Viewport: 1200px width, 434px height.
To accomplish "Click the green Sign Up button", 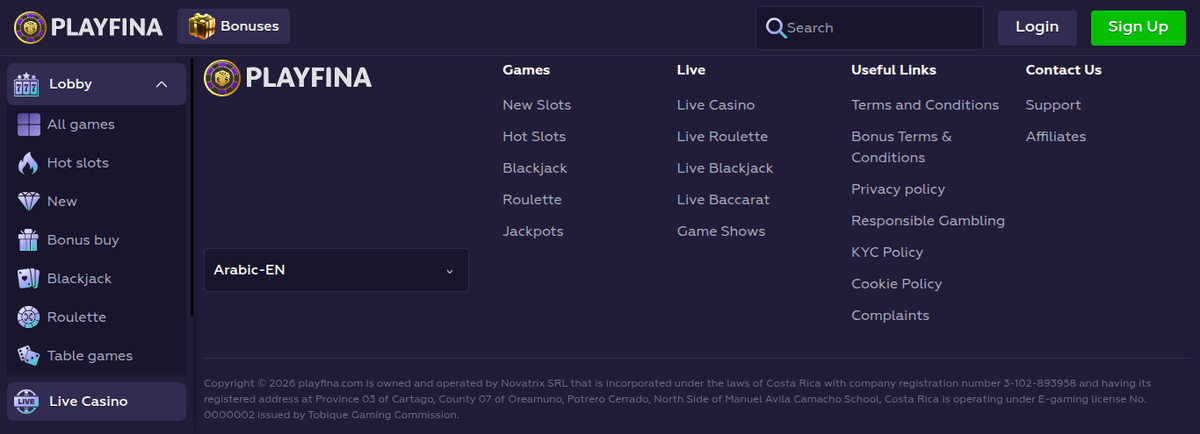I will [1138, 27].
